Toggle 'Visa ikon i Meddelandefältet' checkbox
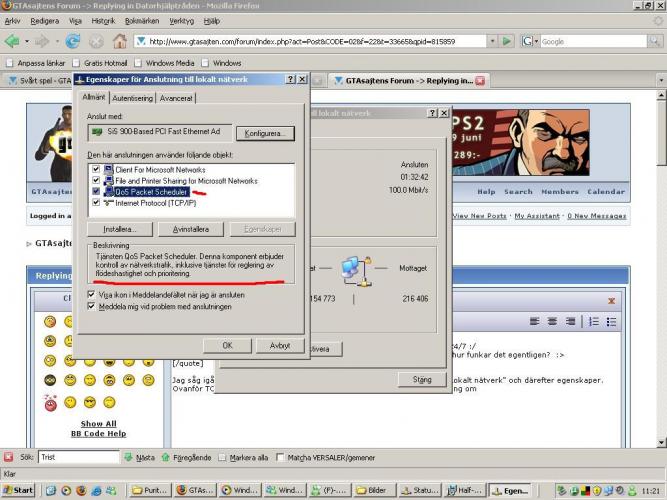Image resolution: width=667 pixels, height=500 pixels. (93, 295)
